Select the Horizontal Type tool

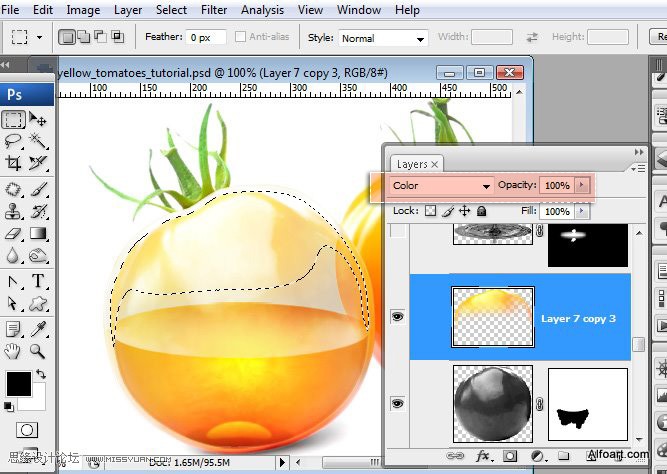pyautogui.click(x=38, y=281)
